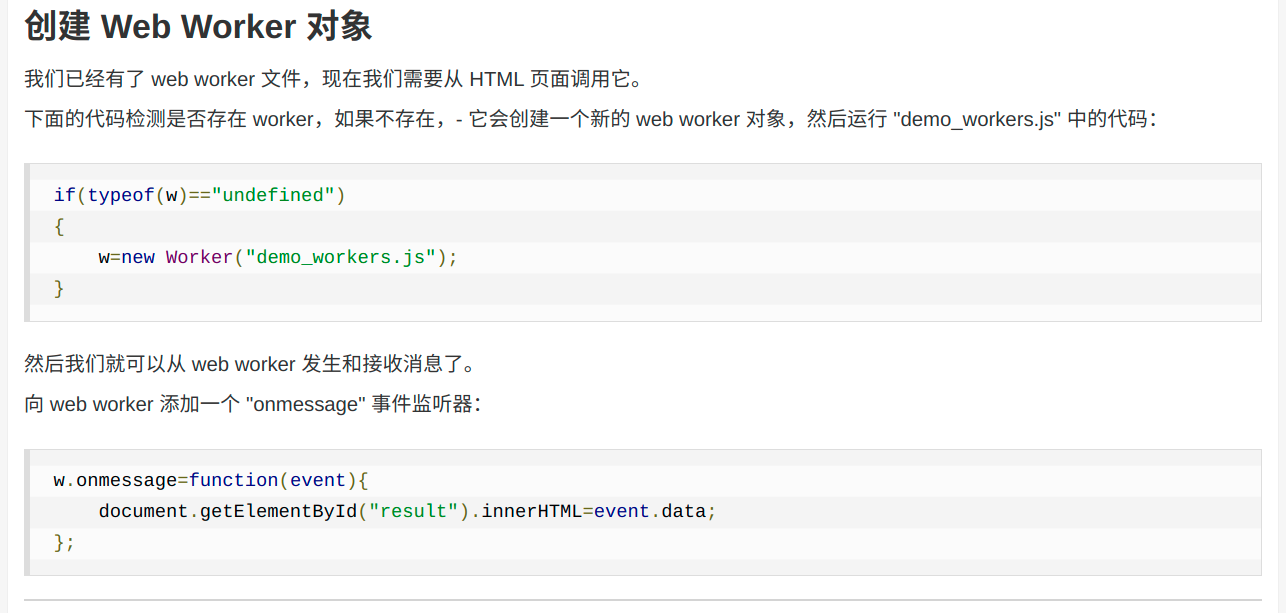Click the "undefined" string in the code
1286x613 pixels.
tap(273, 195)
